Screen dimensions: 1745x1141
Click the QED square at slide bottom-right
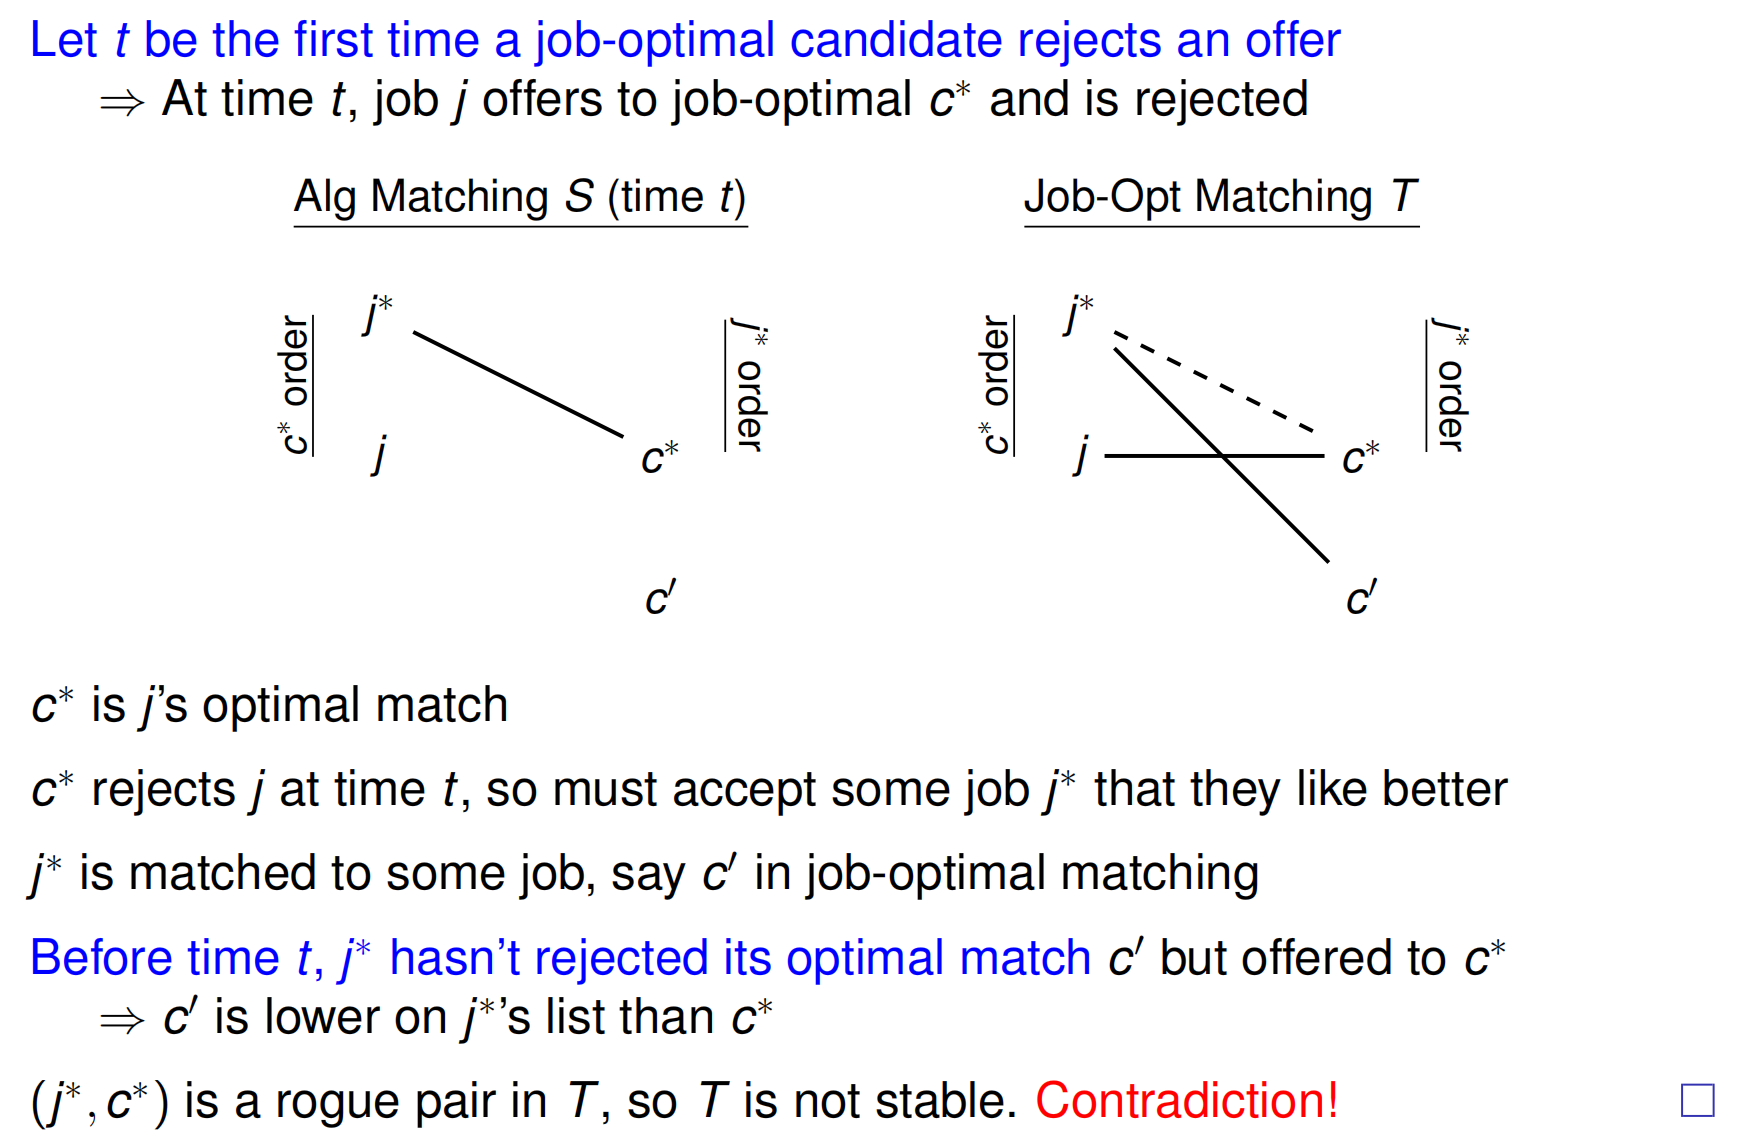tap(1697, 1100)
